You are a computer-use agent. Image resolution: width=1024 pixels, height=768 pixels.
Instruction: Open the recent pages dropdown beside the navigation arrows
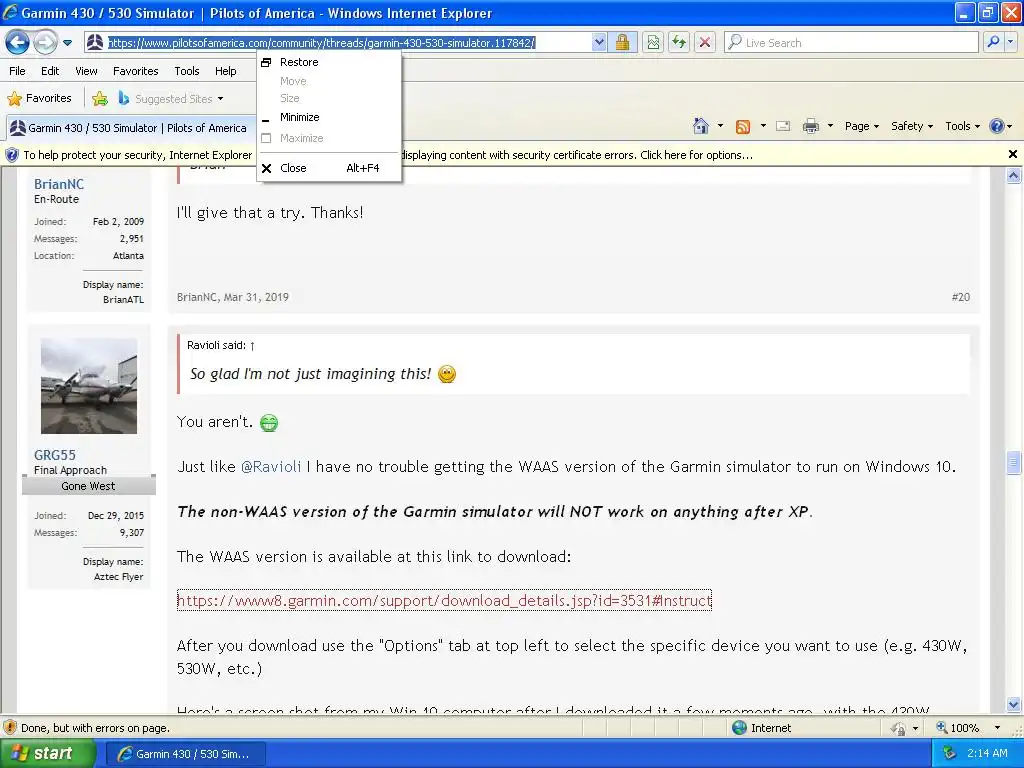pos(67,43)
